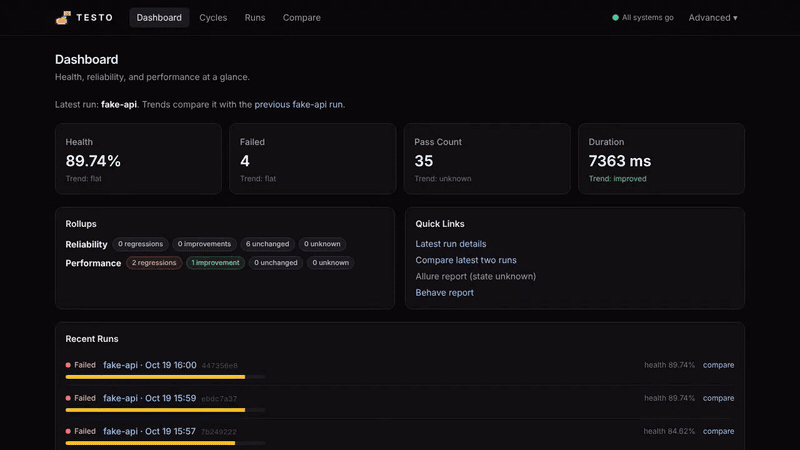Click the Failed label of the 16:00 run

click(85, 365)
